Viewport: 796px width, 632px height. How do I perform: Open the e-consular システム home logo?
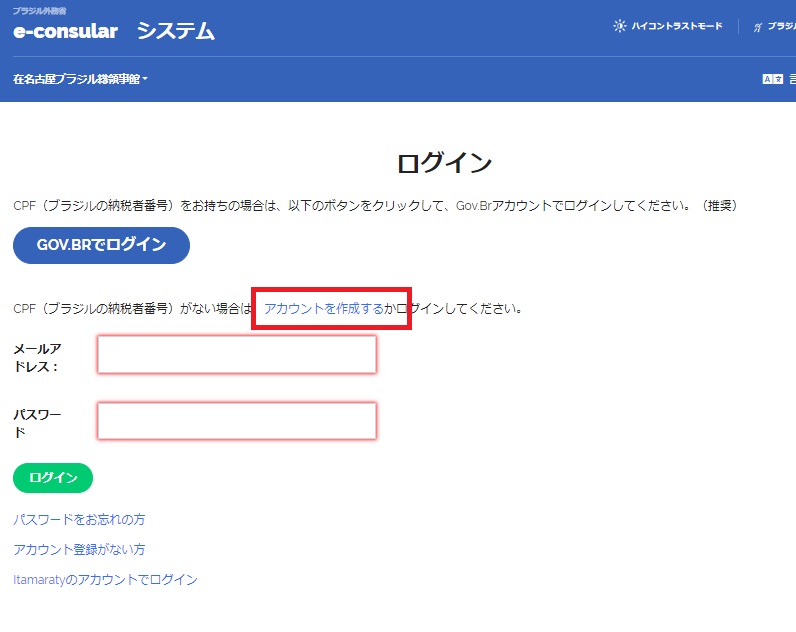(x=114, y=31)
